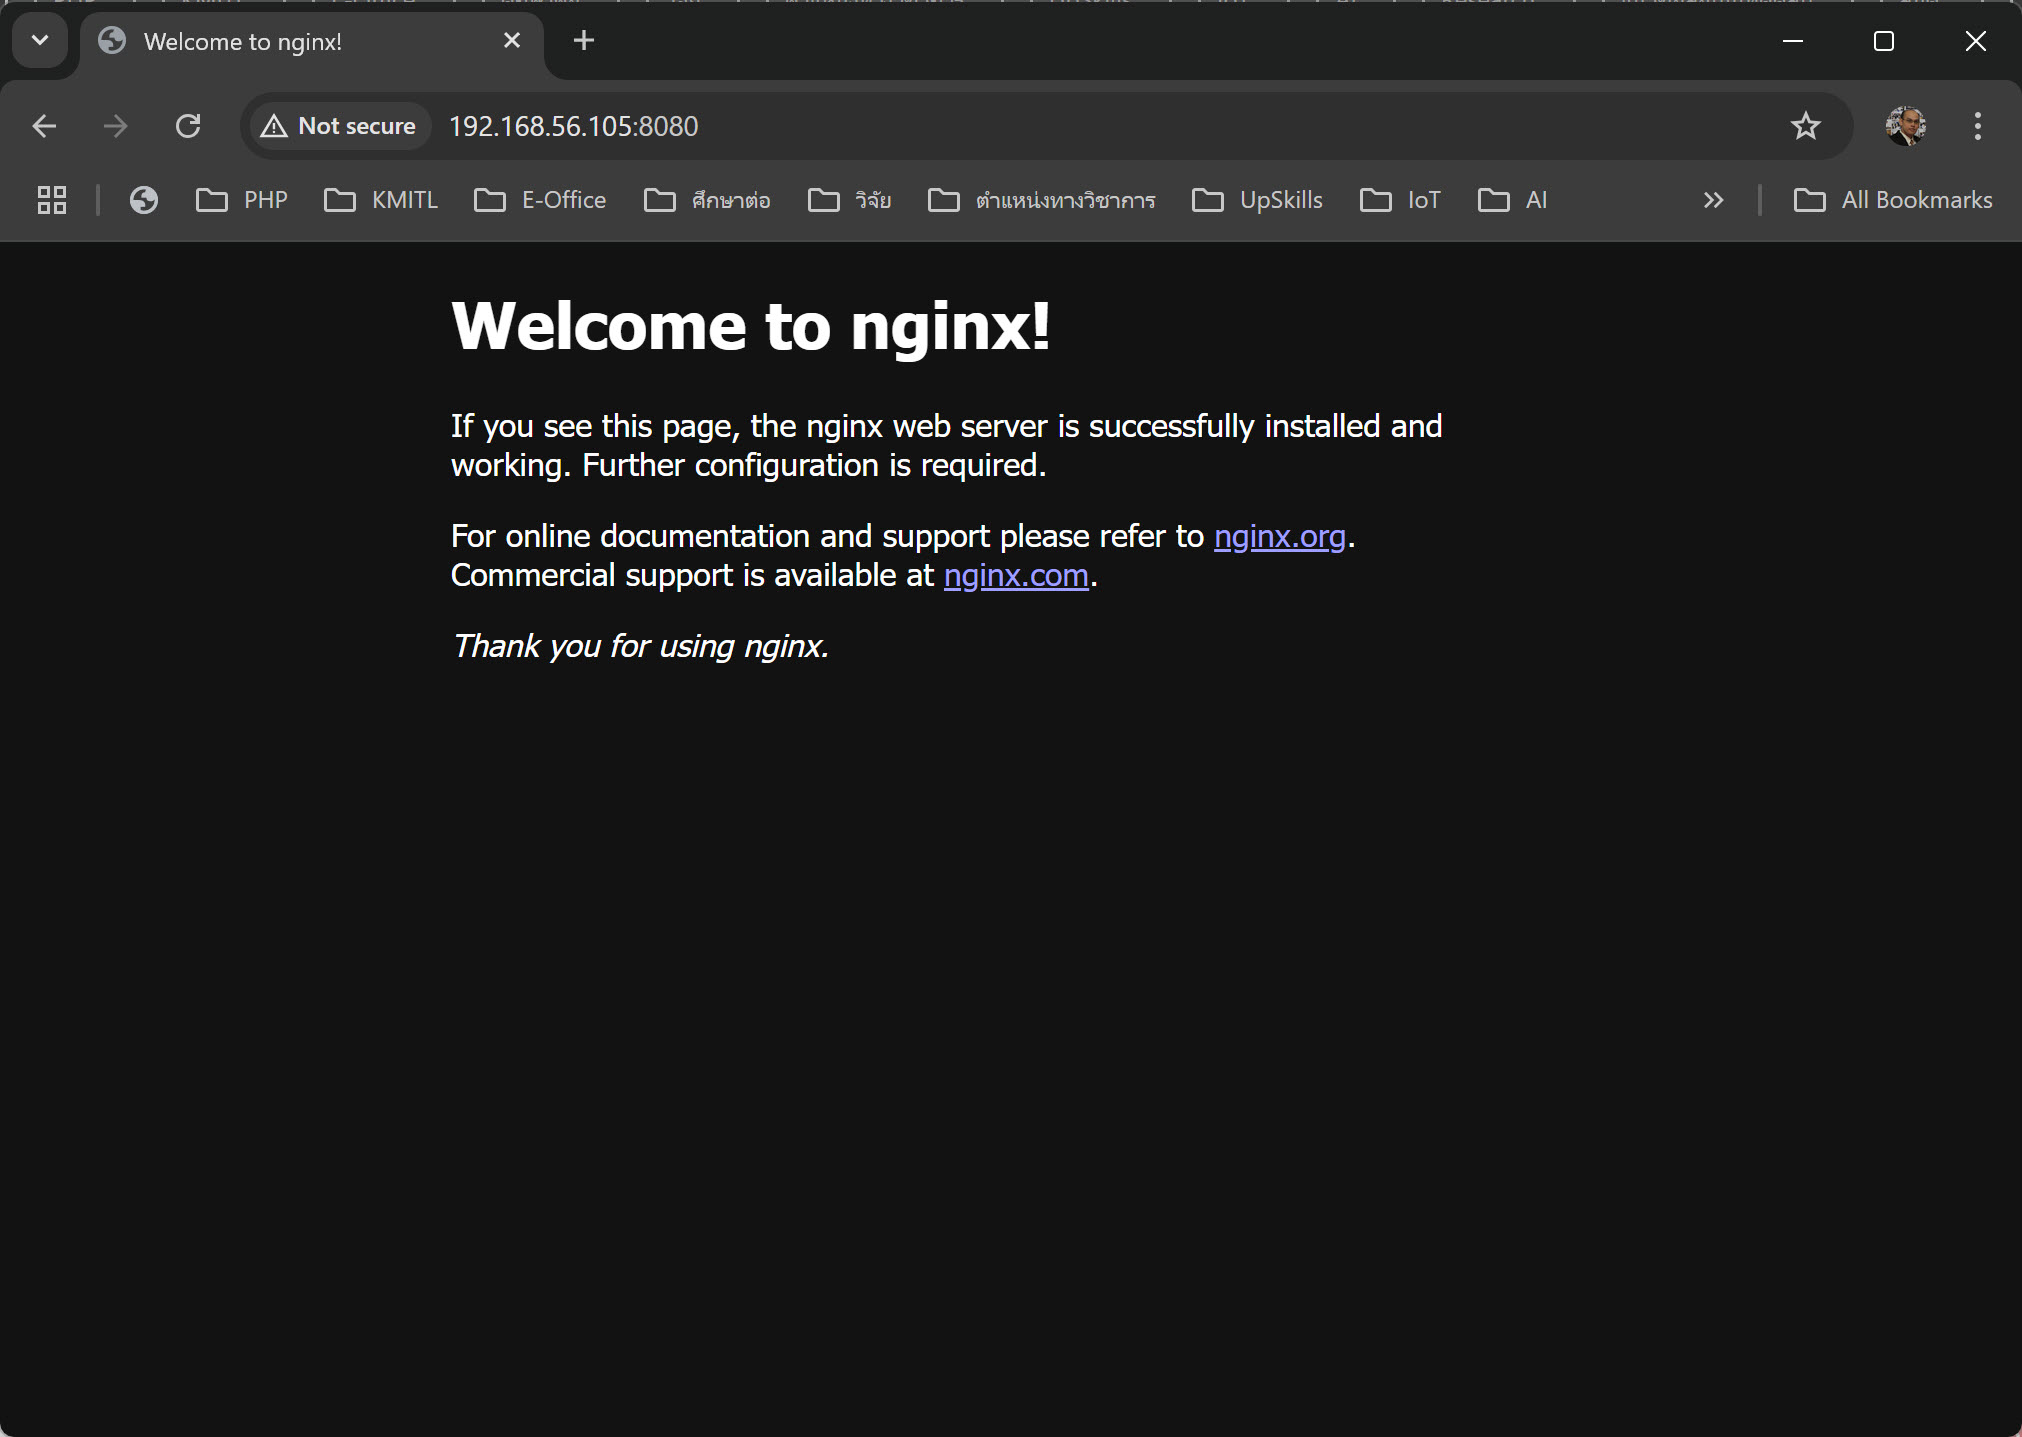The image size is (2022, 1437).
Task: Click the globe bookmark icon
Action: [144, 200]
